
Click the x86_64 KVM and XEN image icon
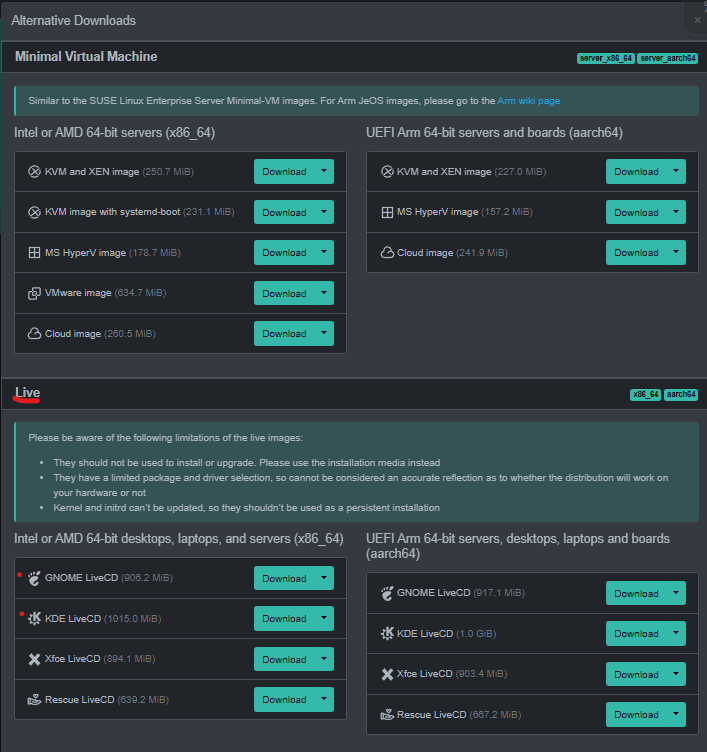coord(34,172)
